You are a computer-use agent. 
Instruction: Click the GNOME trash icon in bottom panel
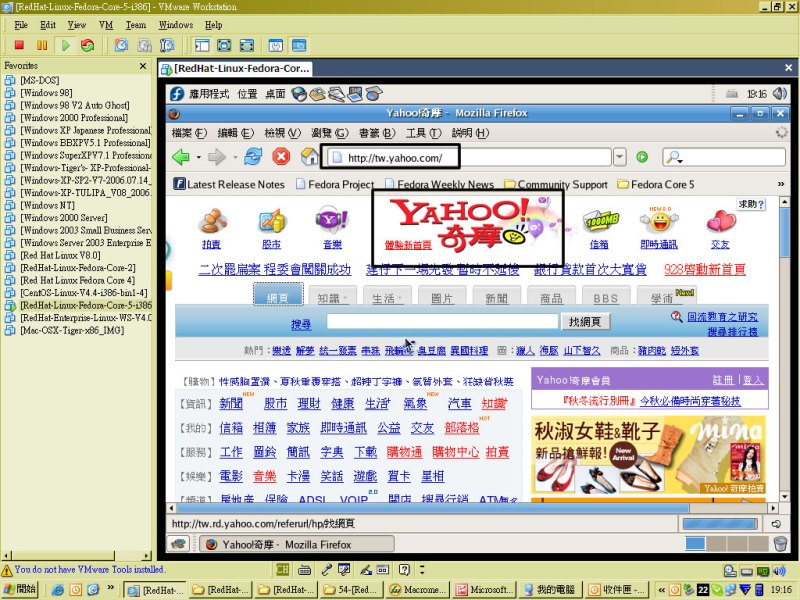point(780,543)
